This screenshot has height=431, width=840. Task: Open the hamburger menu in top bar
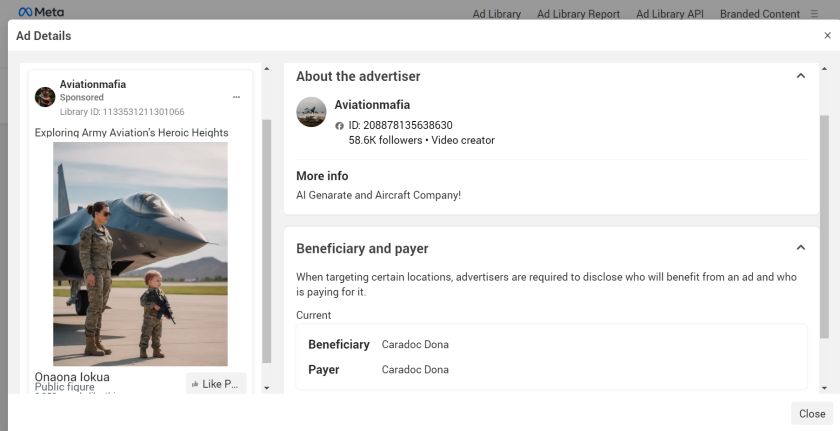(814, 14)
